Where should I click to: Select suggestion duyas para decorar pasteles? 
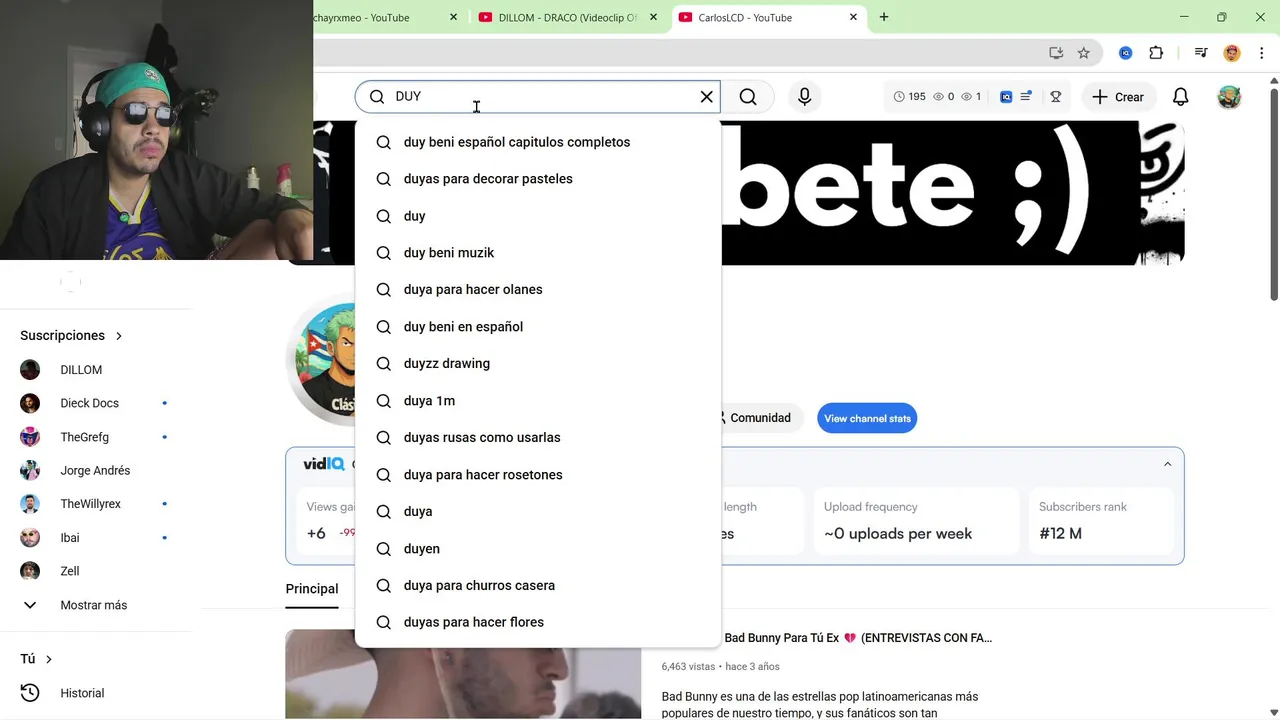point(538,179)
